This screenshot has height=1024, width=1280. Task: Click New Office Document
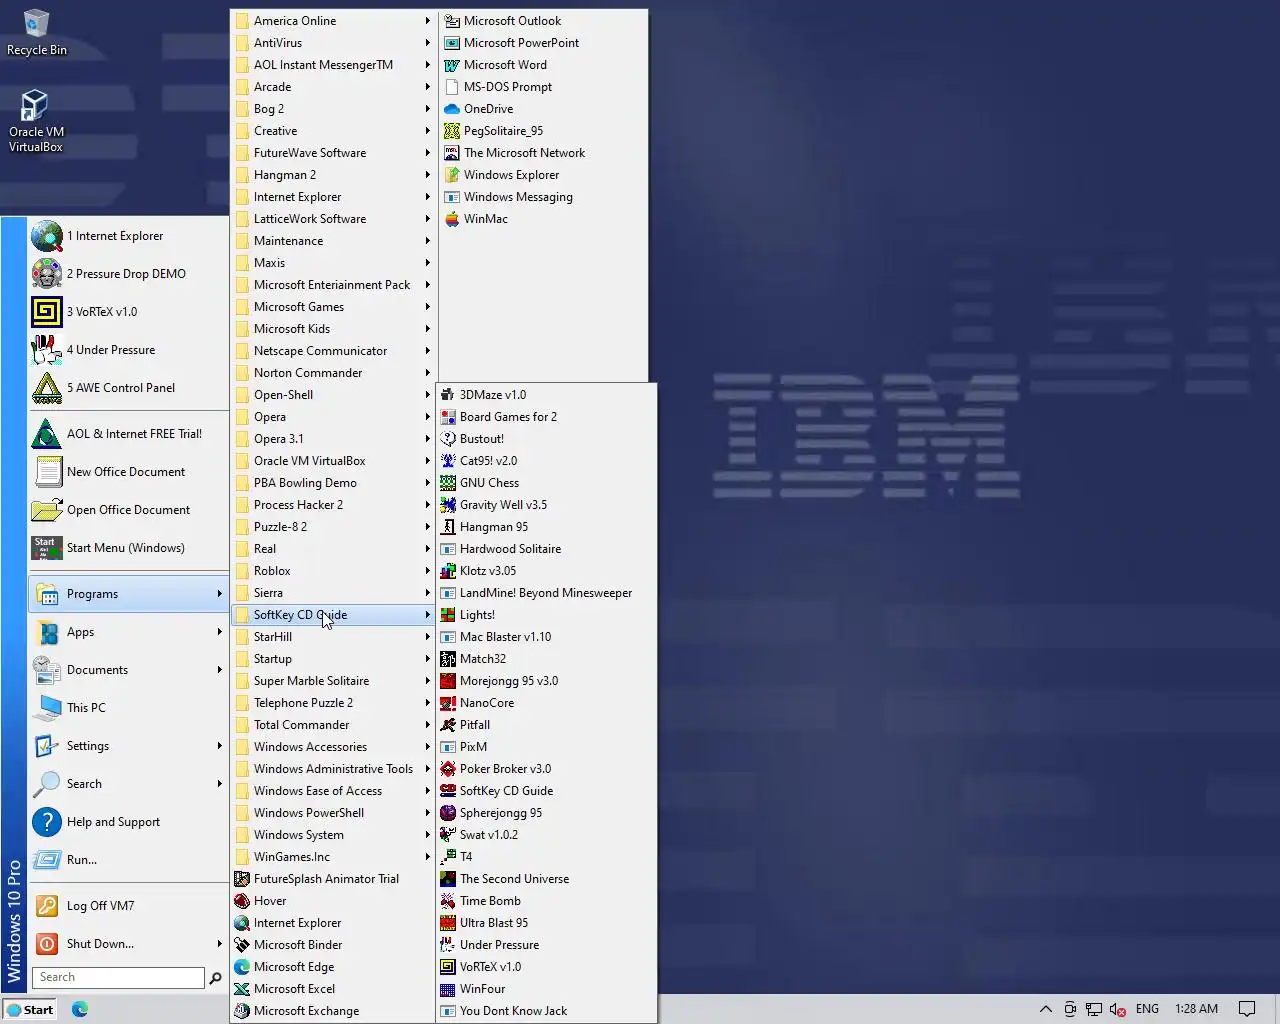coord(129,472)
